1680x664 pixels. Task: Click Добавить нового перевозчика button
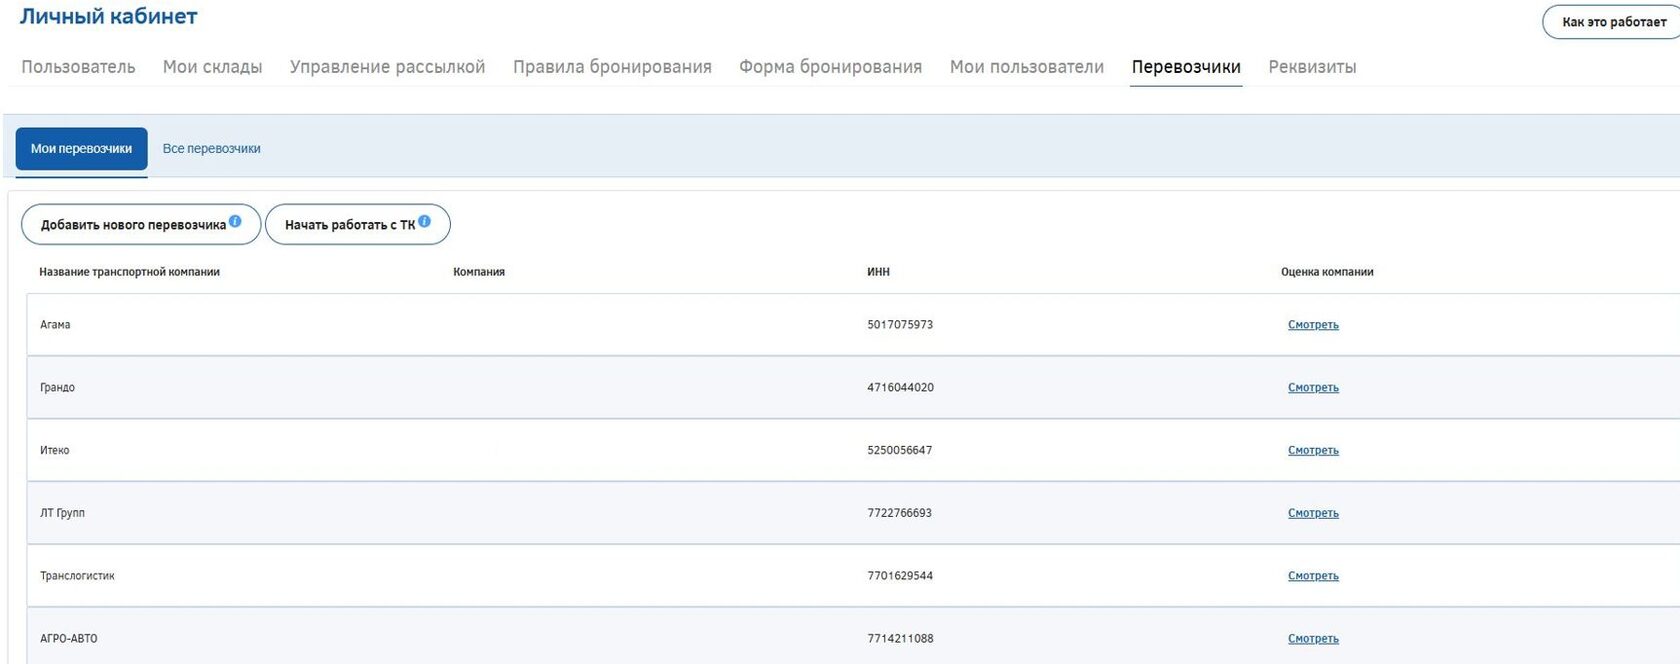pyautogui.click(x=141, y=224)
